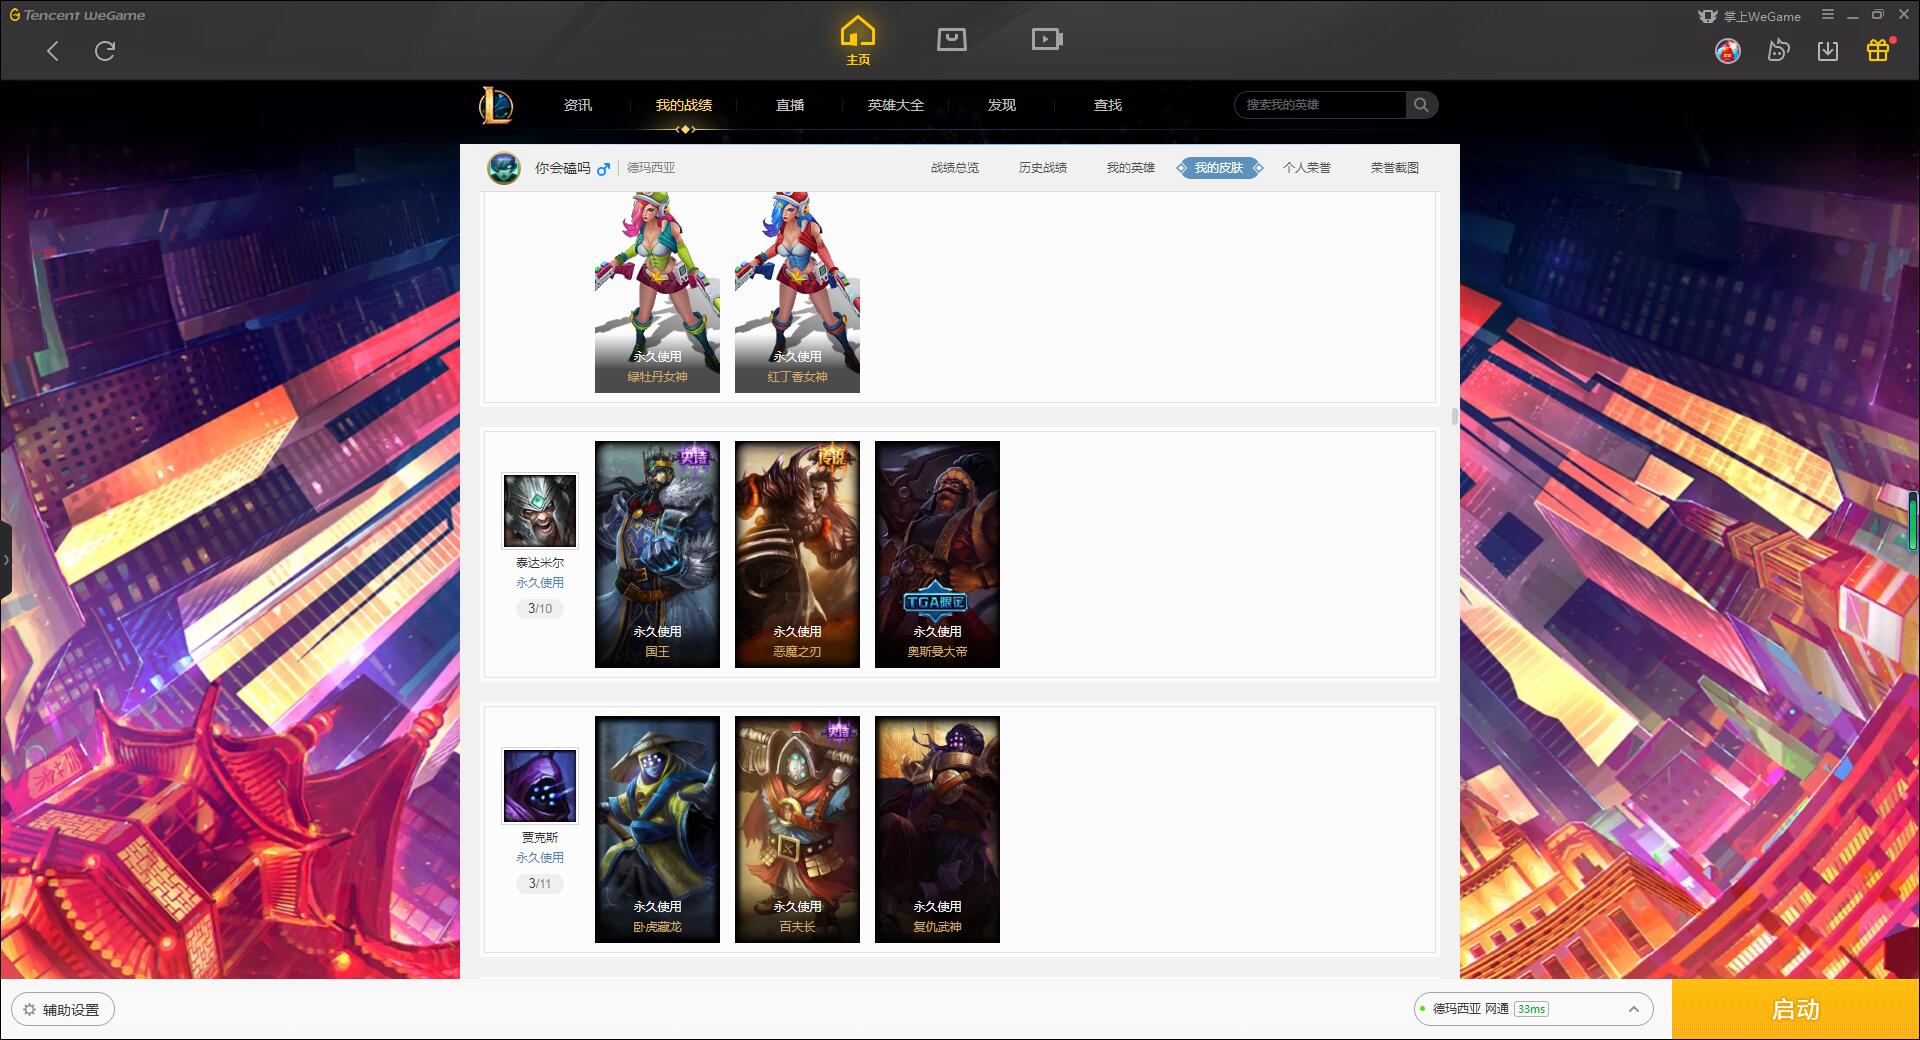Open the download manager icon
This screenshot has height=1040, width=1920.
[1828, 51]
